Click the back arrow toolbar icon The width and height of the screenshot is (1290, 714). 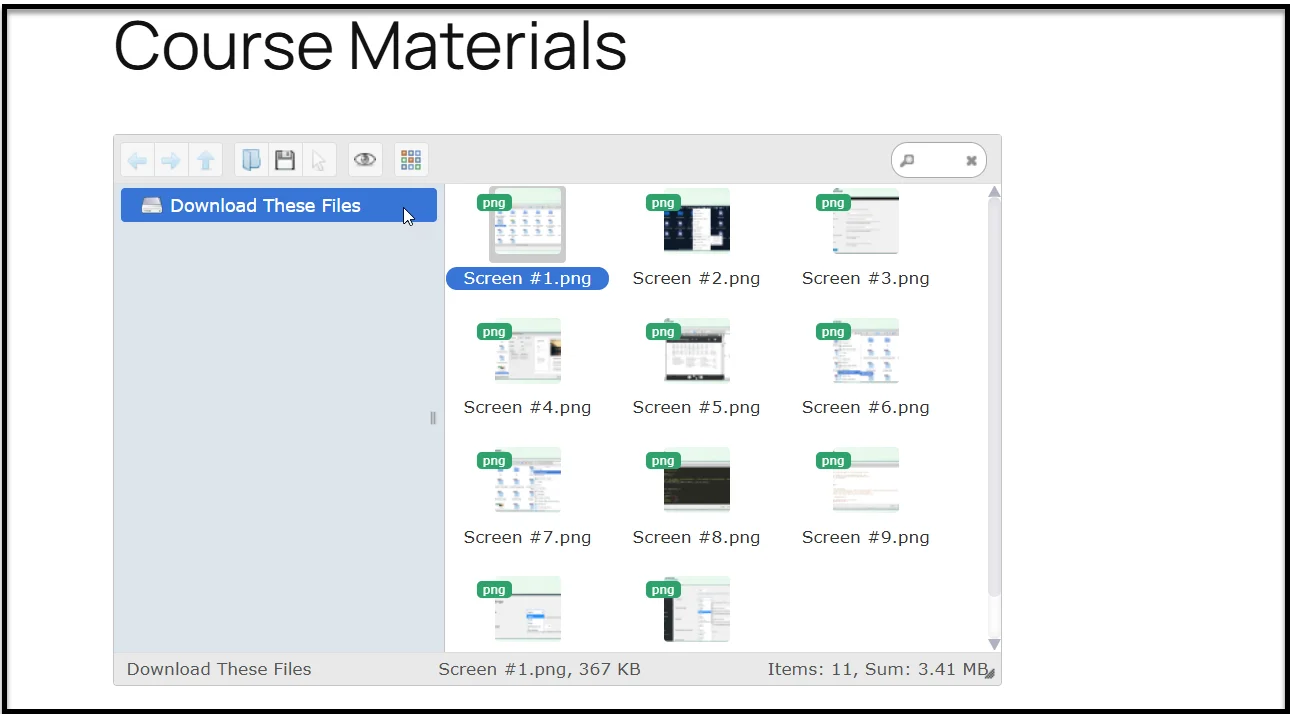[138, 160]
